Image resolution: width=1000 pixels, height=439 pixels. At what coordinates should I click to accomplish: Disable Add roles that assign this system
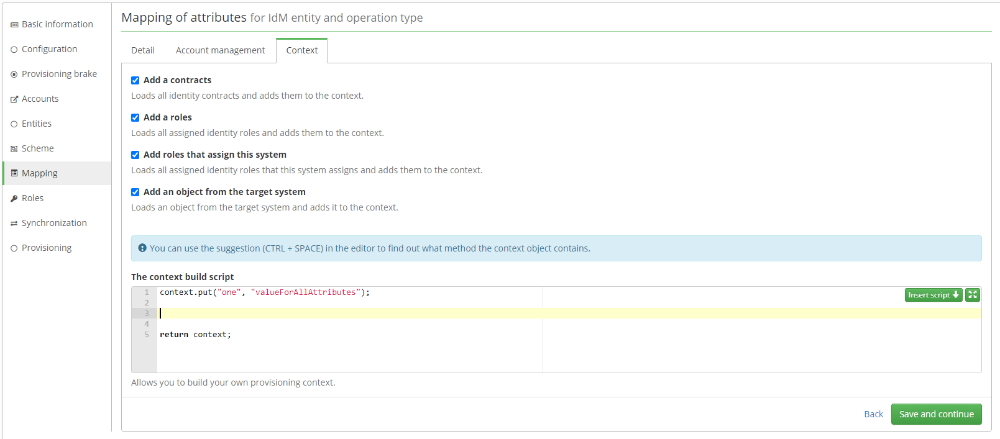pos(135,154)
